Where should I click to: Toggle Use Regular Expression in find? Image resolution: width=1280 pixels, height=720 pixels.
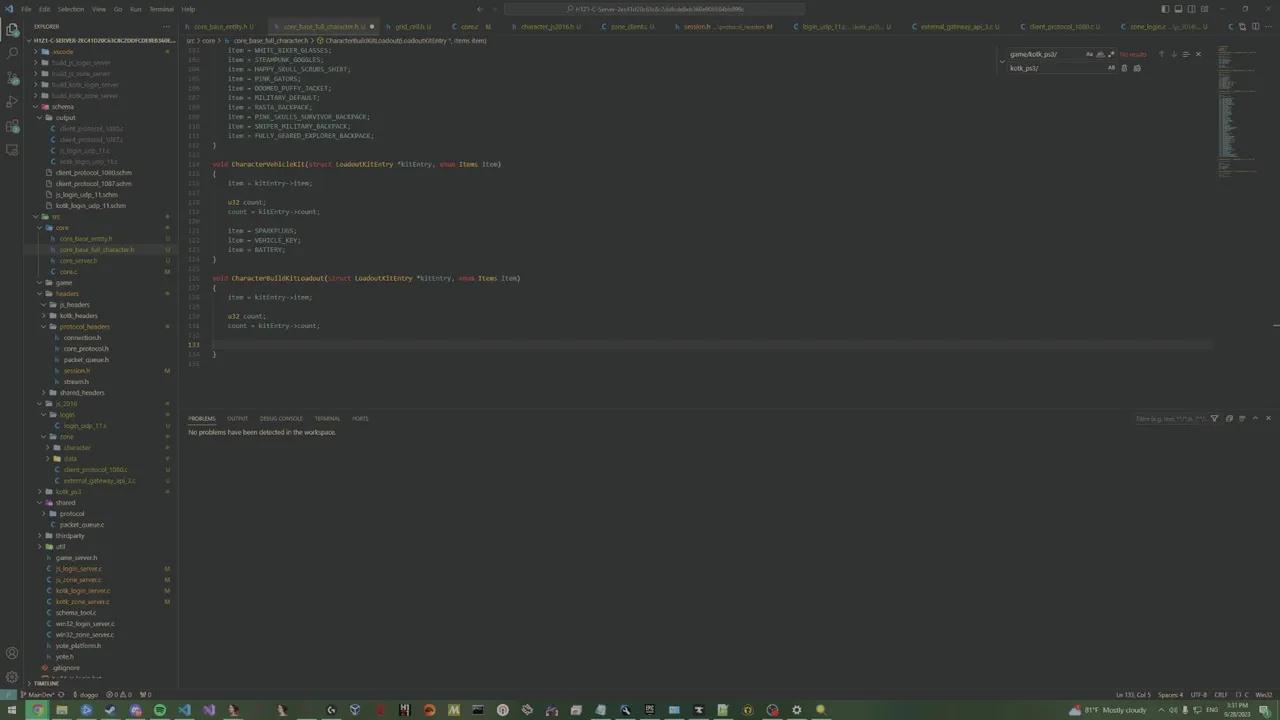[1111, 54]
